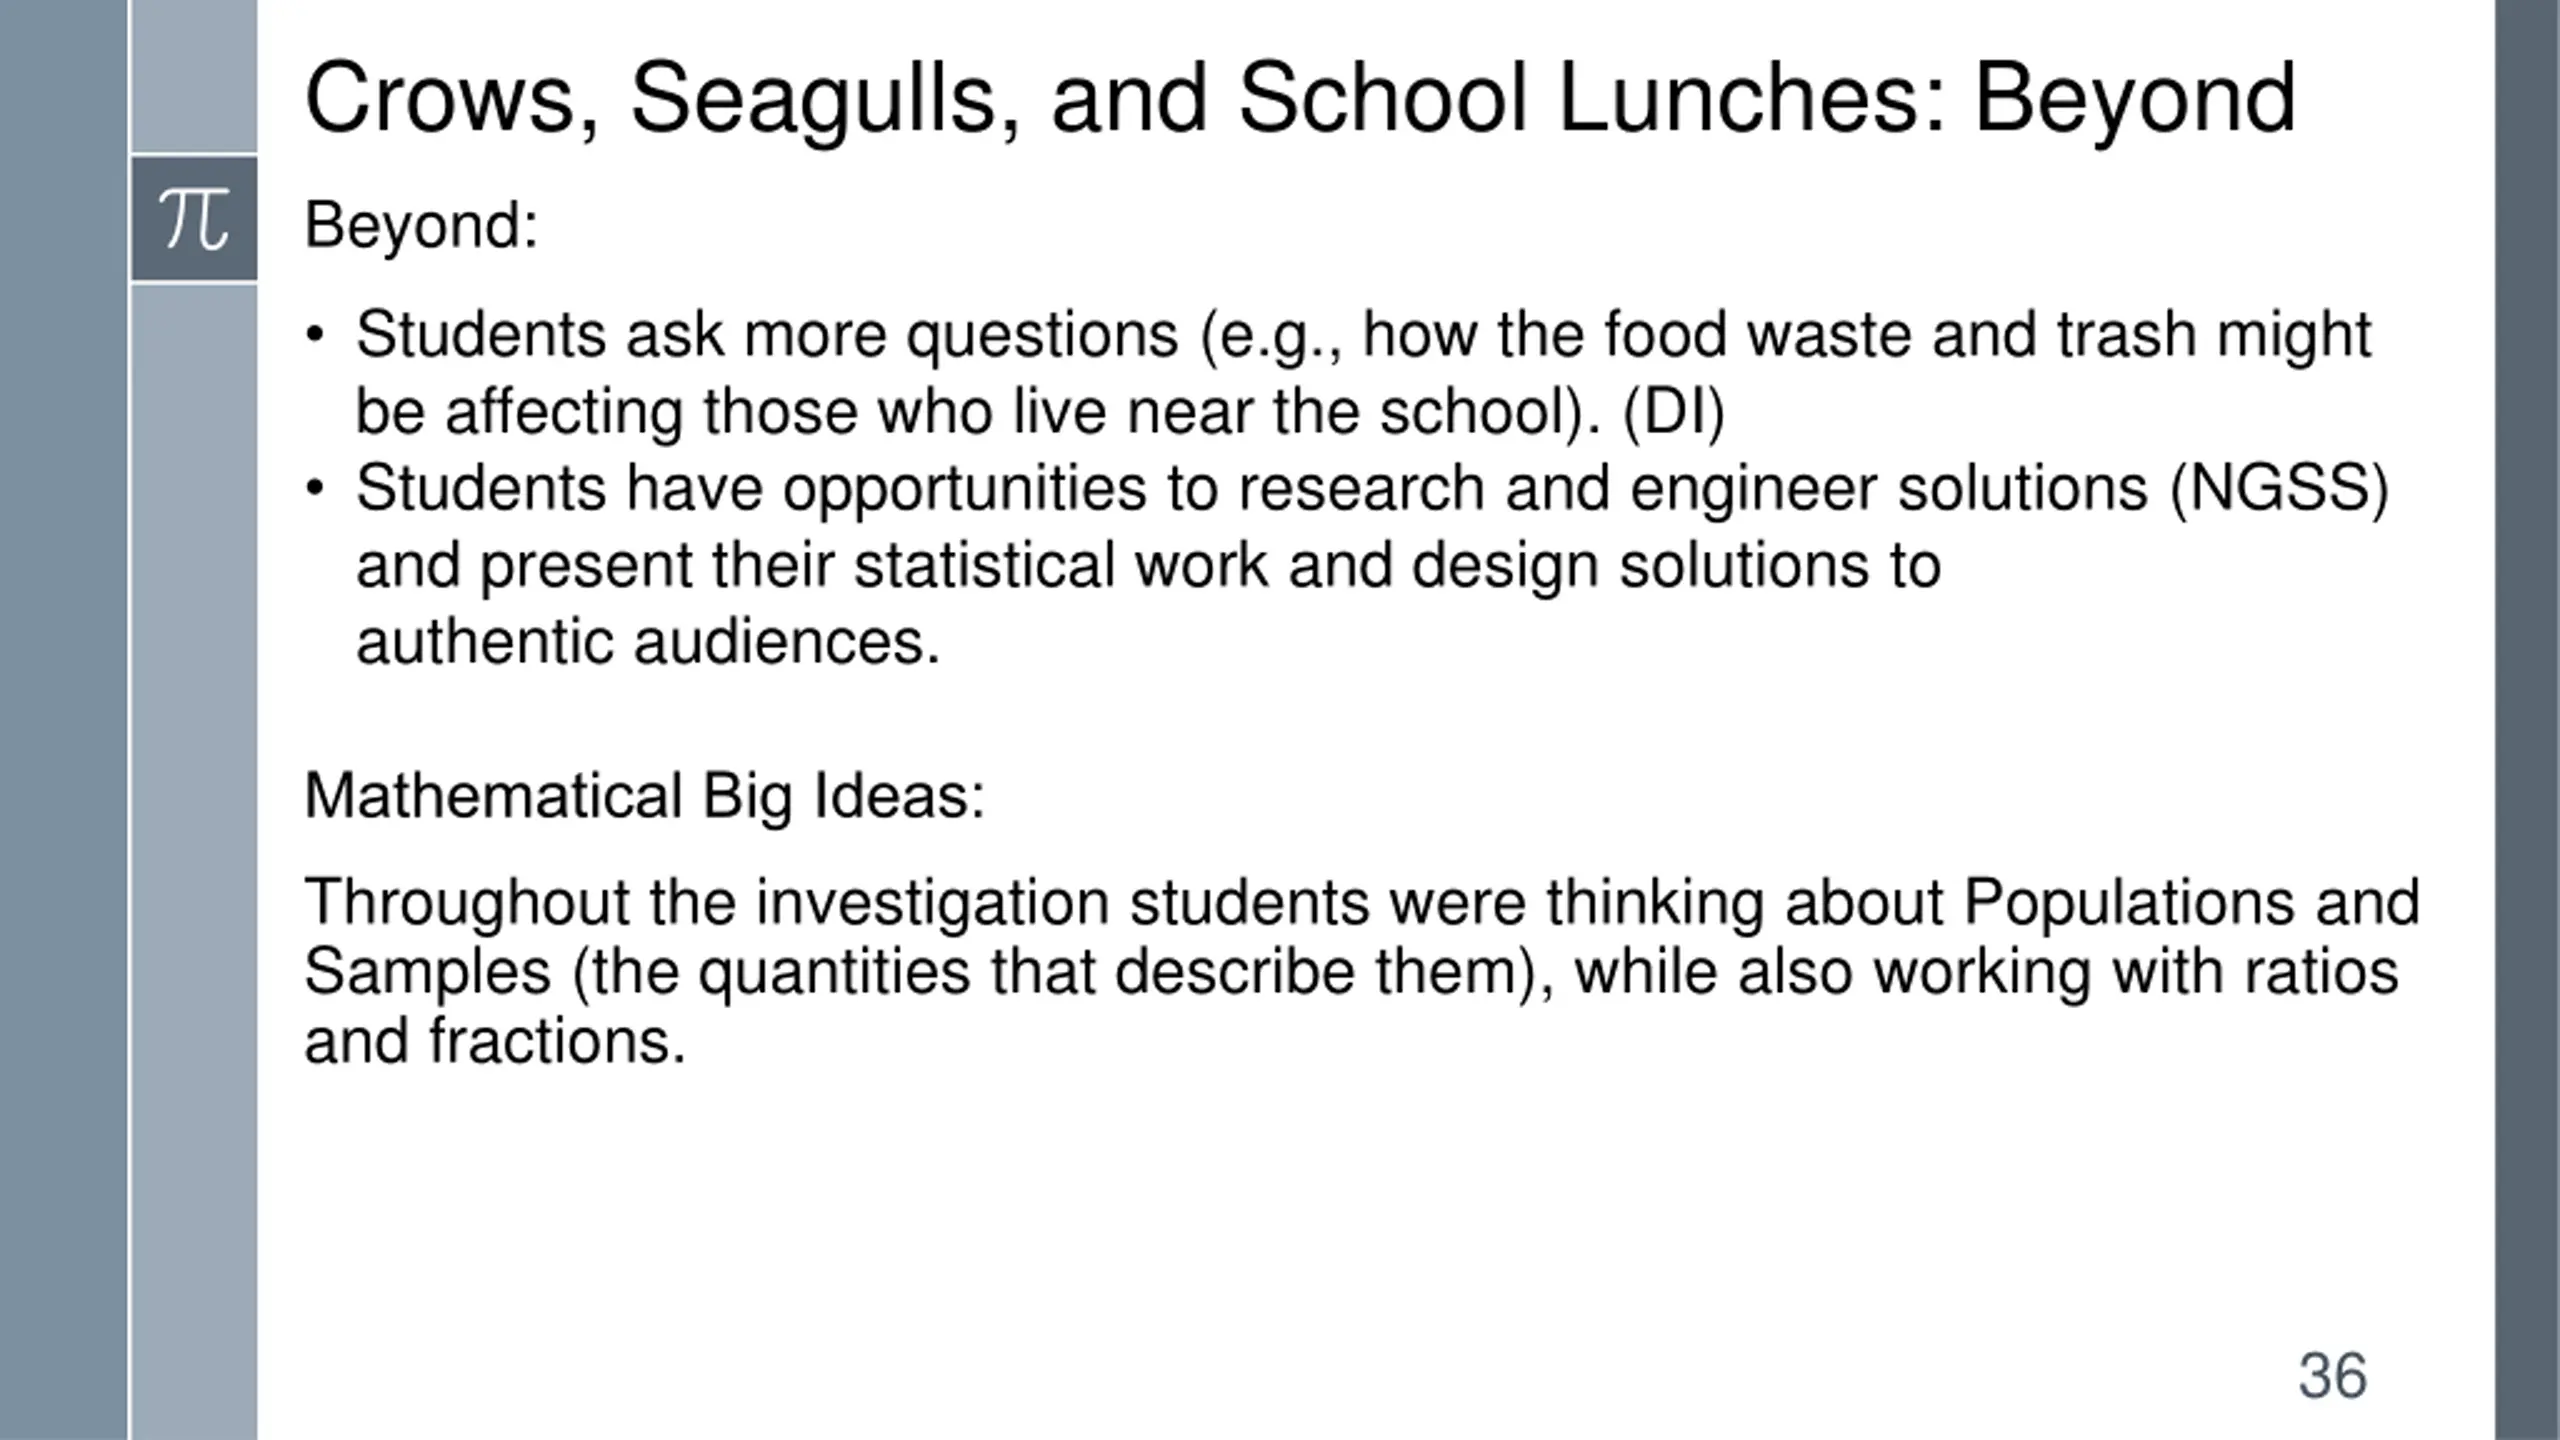Select the 'Beyond:' subheading
This screenshot has width=2560, height=1440.
421,225
